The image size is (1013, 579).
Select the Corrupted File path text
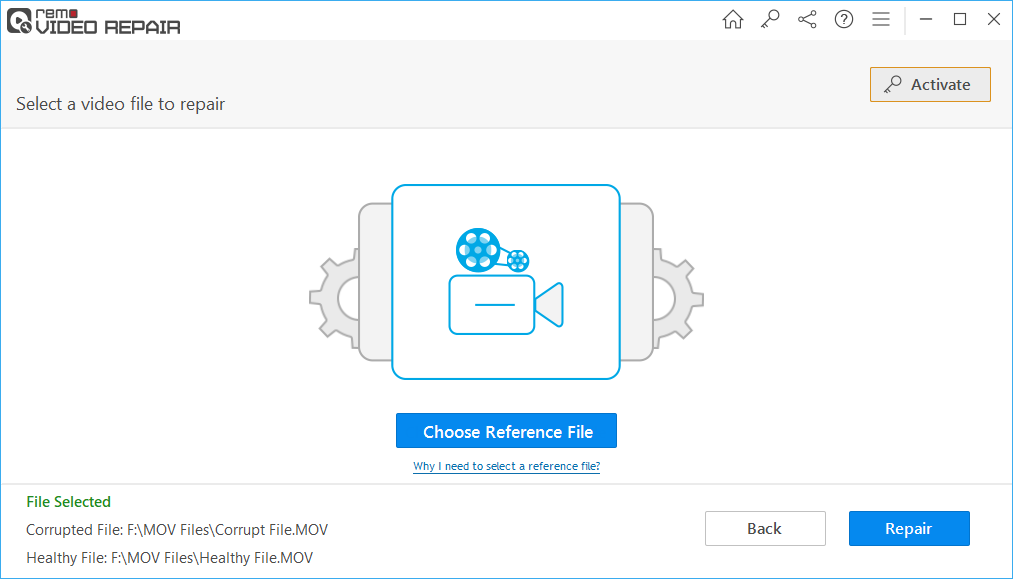point(178,529)
